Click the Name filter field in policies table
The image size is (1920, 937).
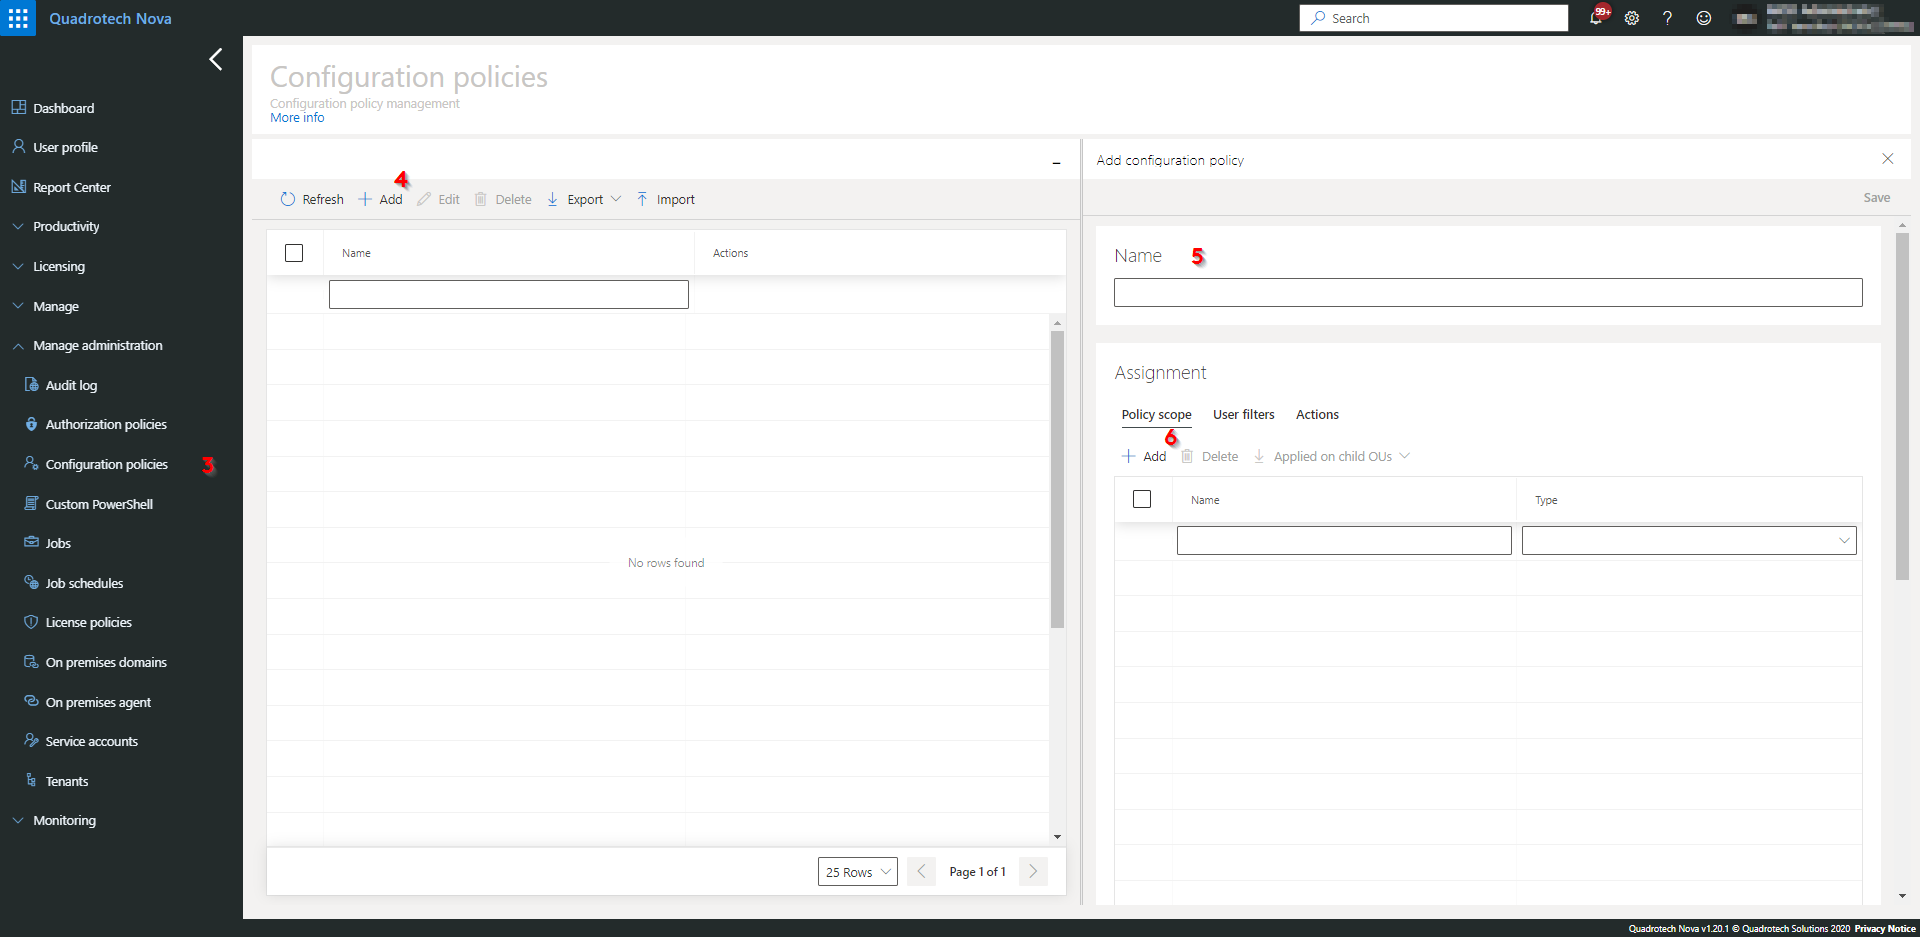pos(508,294)
